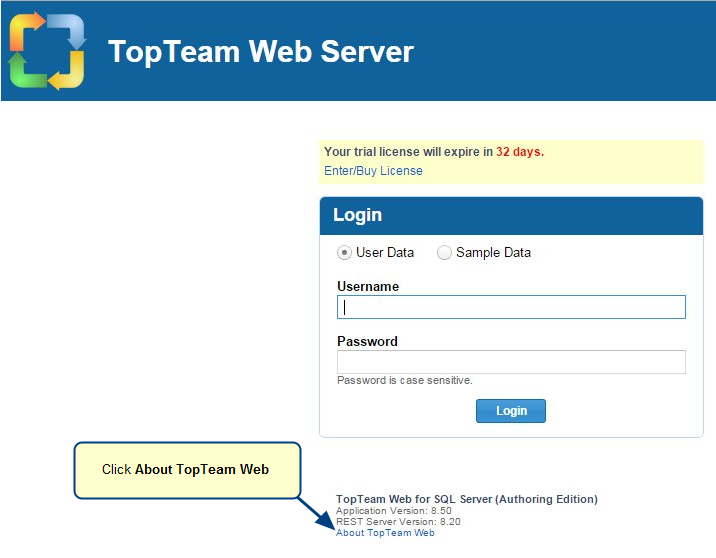Open the About TopTeam Web link
This screenshot has width=716, height=558.
click(385, 533)
